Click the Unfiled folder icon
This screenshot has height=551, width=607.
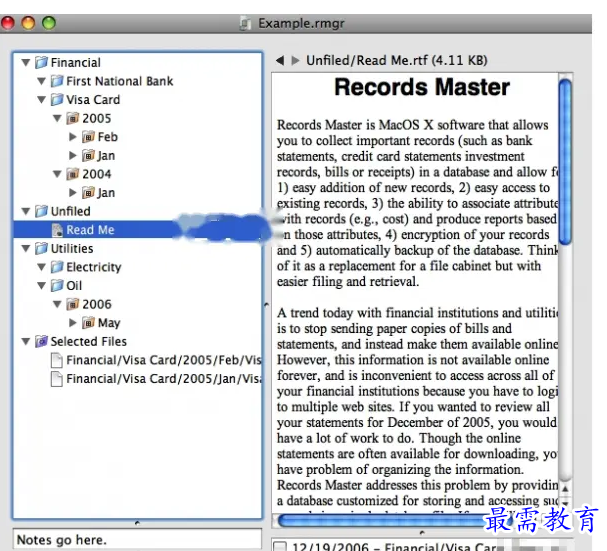[x=41, y=211]
